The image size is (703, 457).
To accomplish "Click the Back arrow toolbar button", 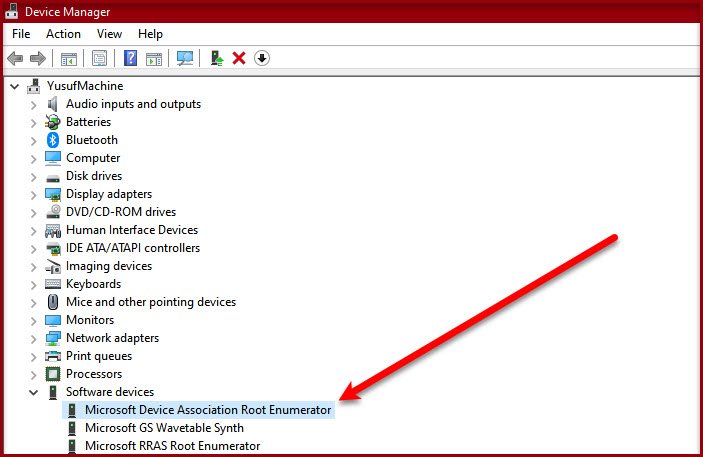I will pos(15,58).
